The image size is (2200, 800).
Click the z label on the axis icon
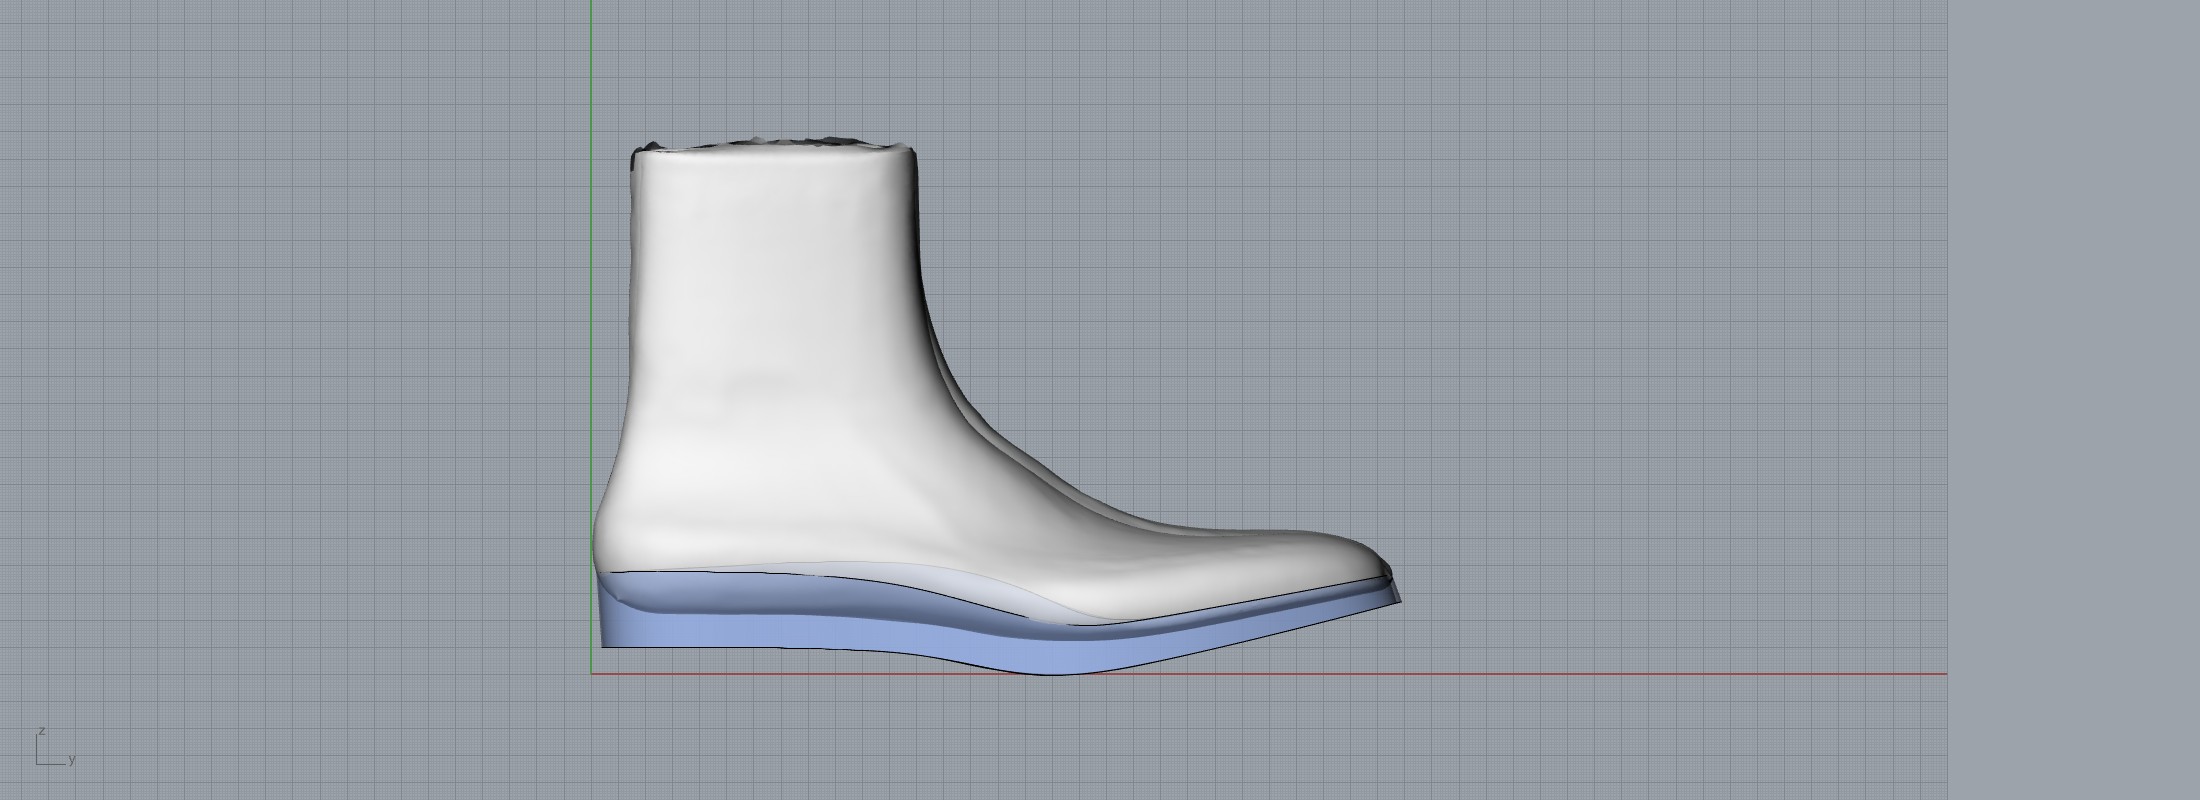(x=42, y=732)
